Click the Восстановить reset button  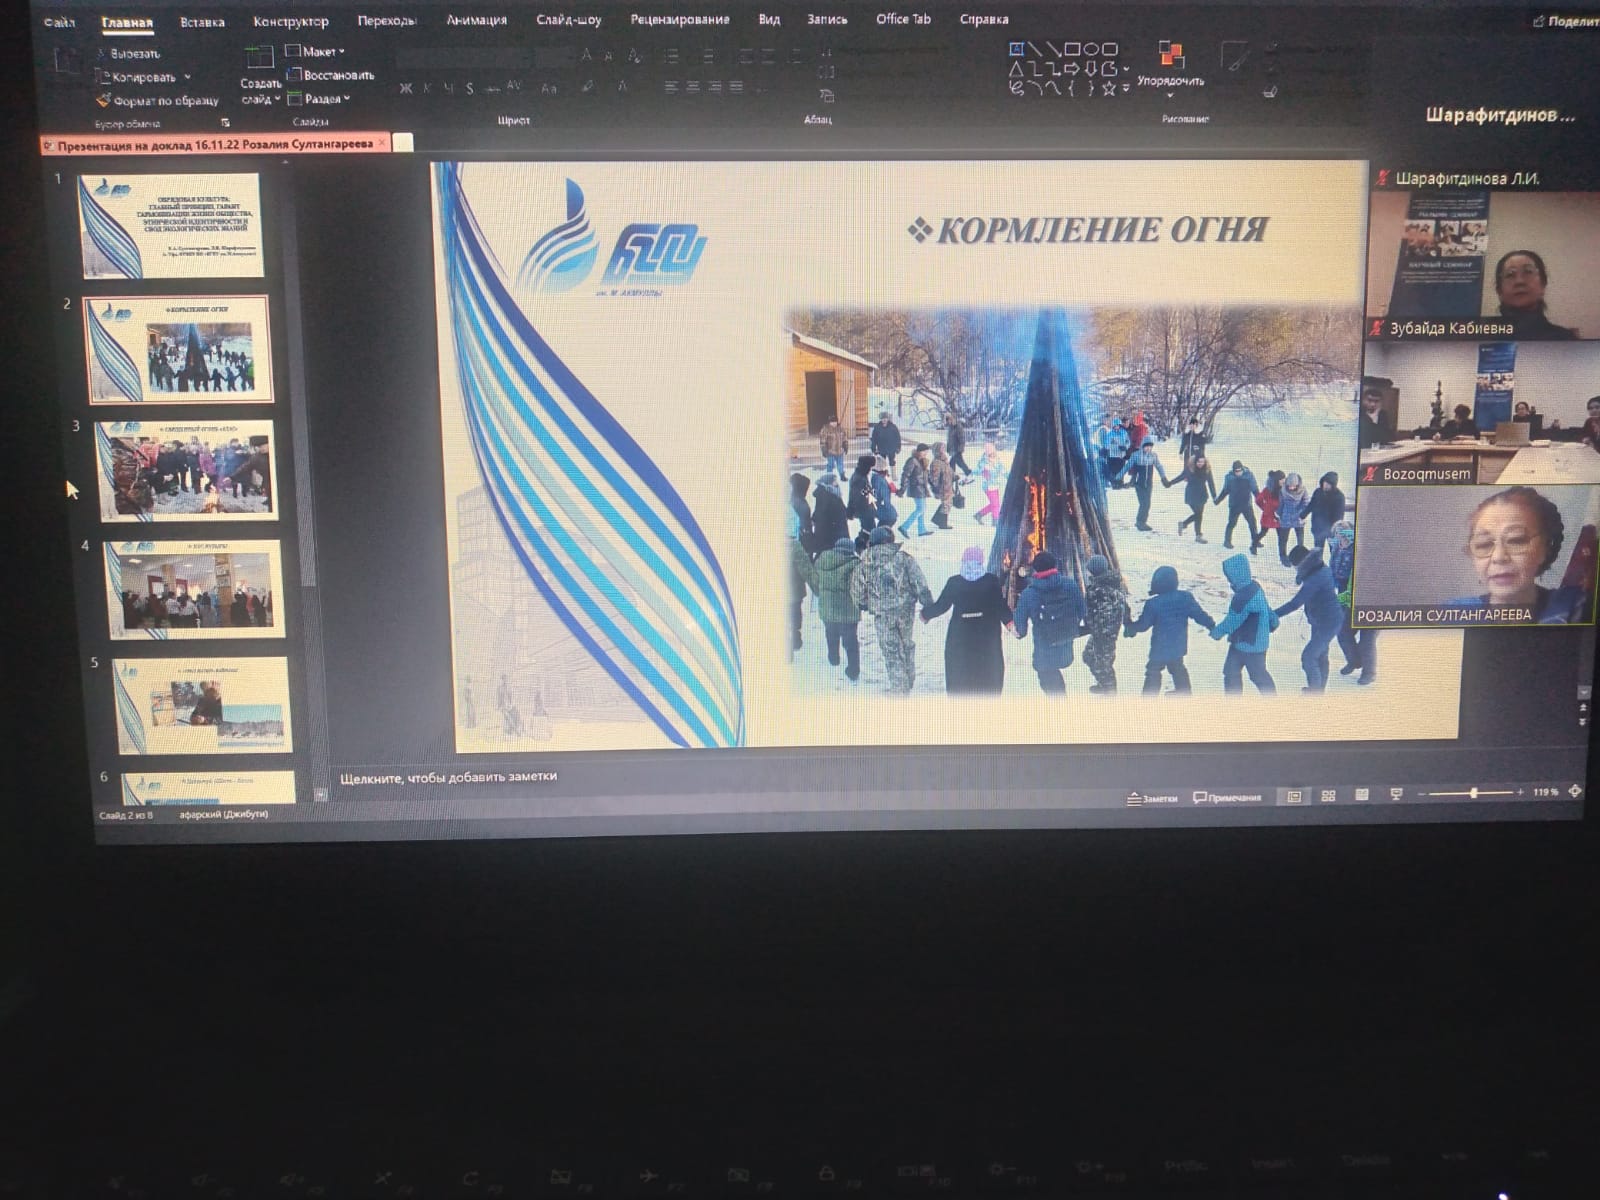click(331, 75)
